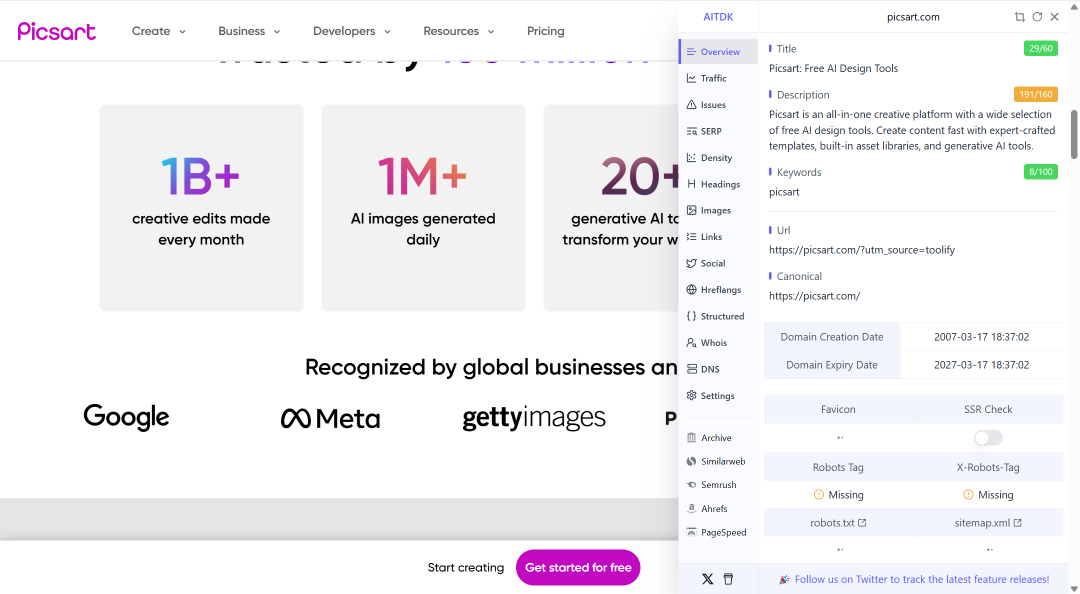The height and width of the screenshot is (594, 1080).
Task: Click the Structured data braces icon
Action: point(692,316)
